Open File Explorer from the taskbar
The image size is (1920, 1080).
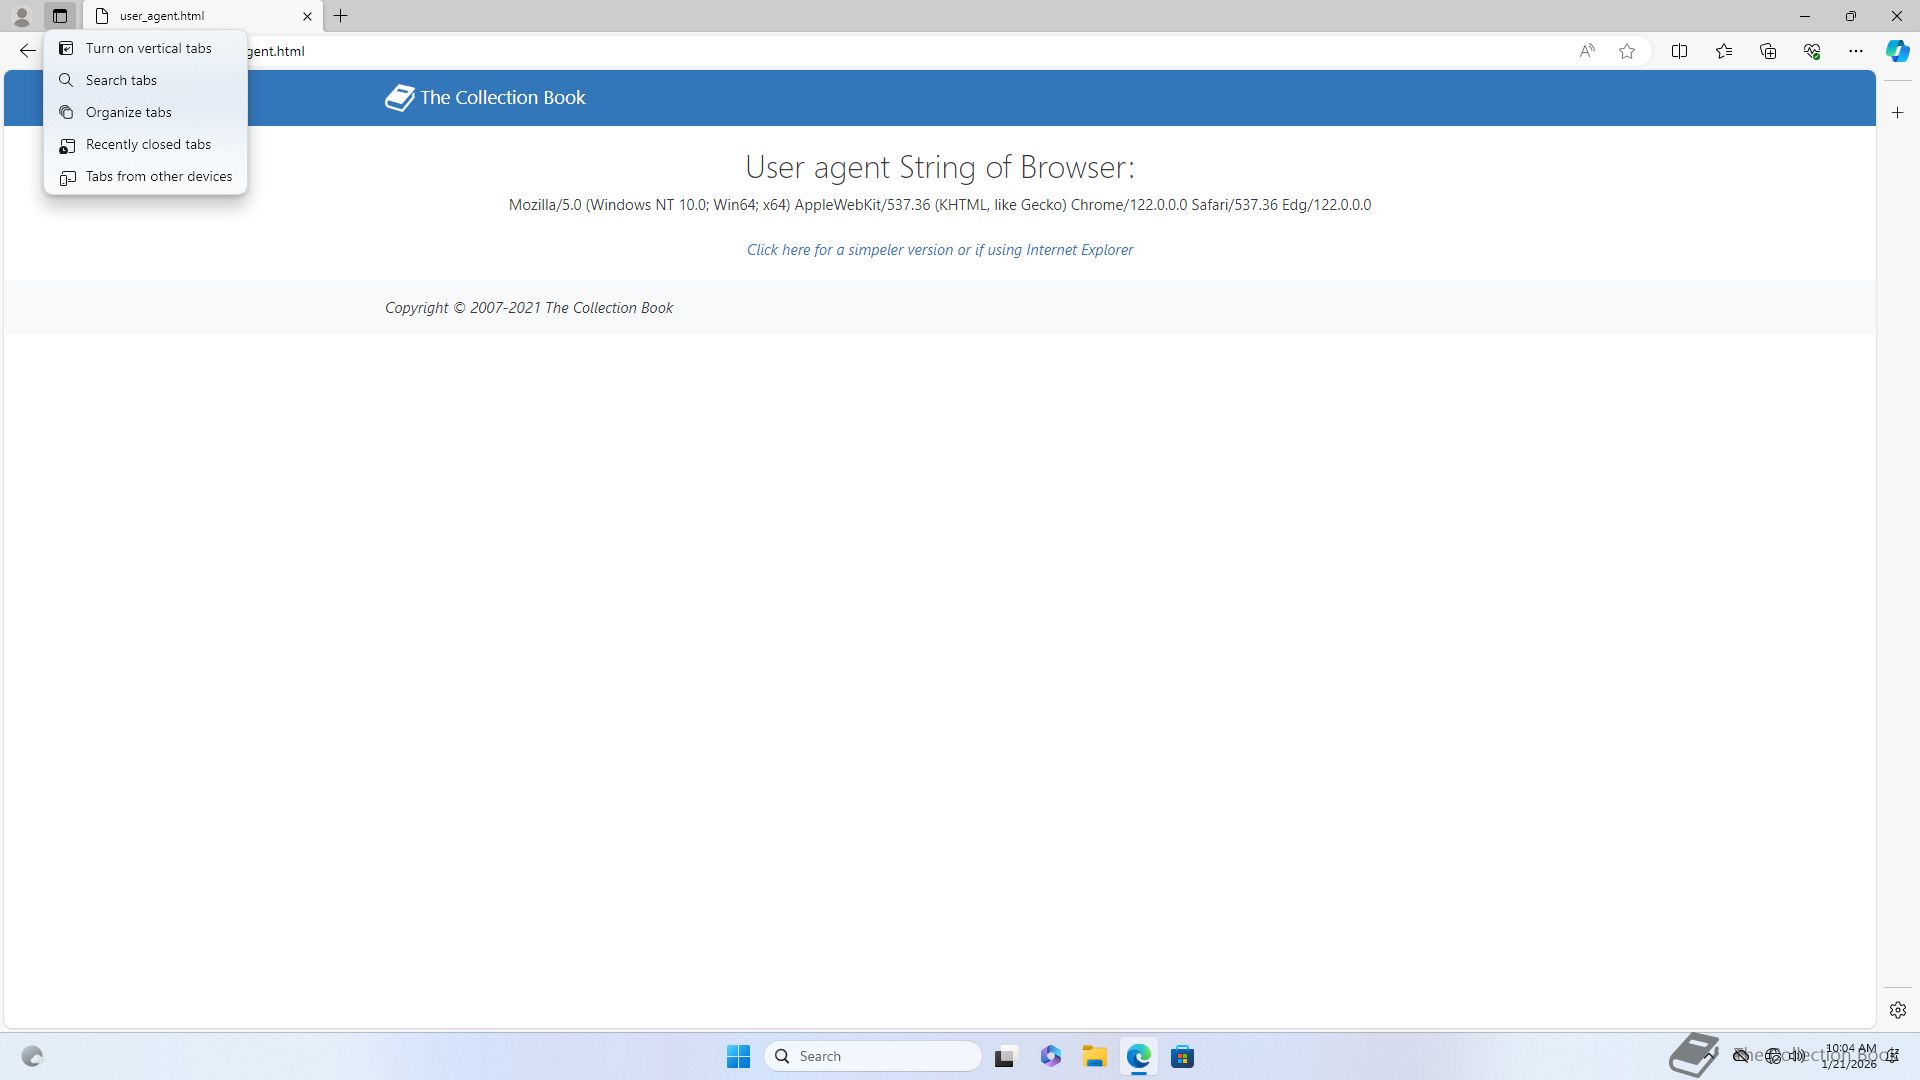[x=1094, y=1056]
